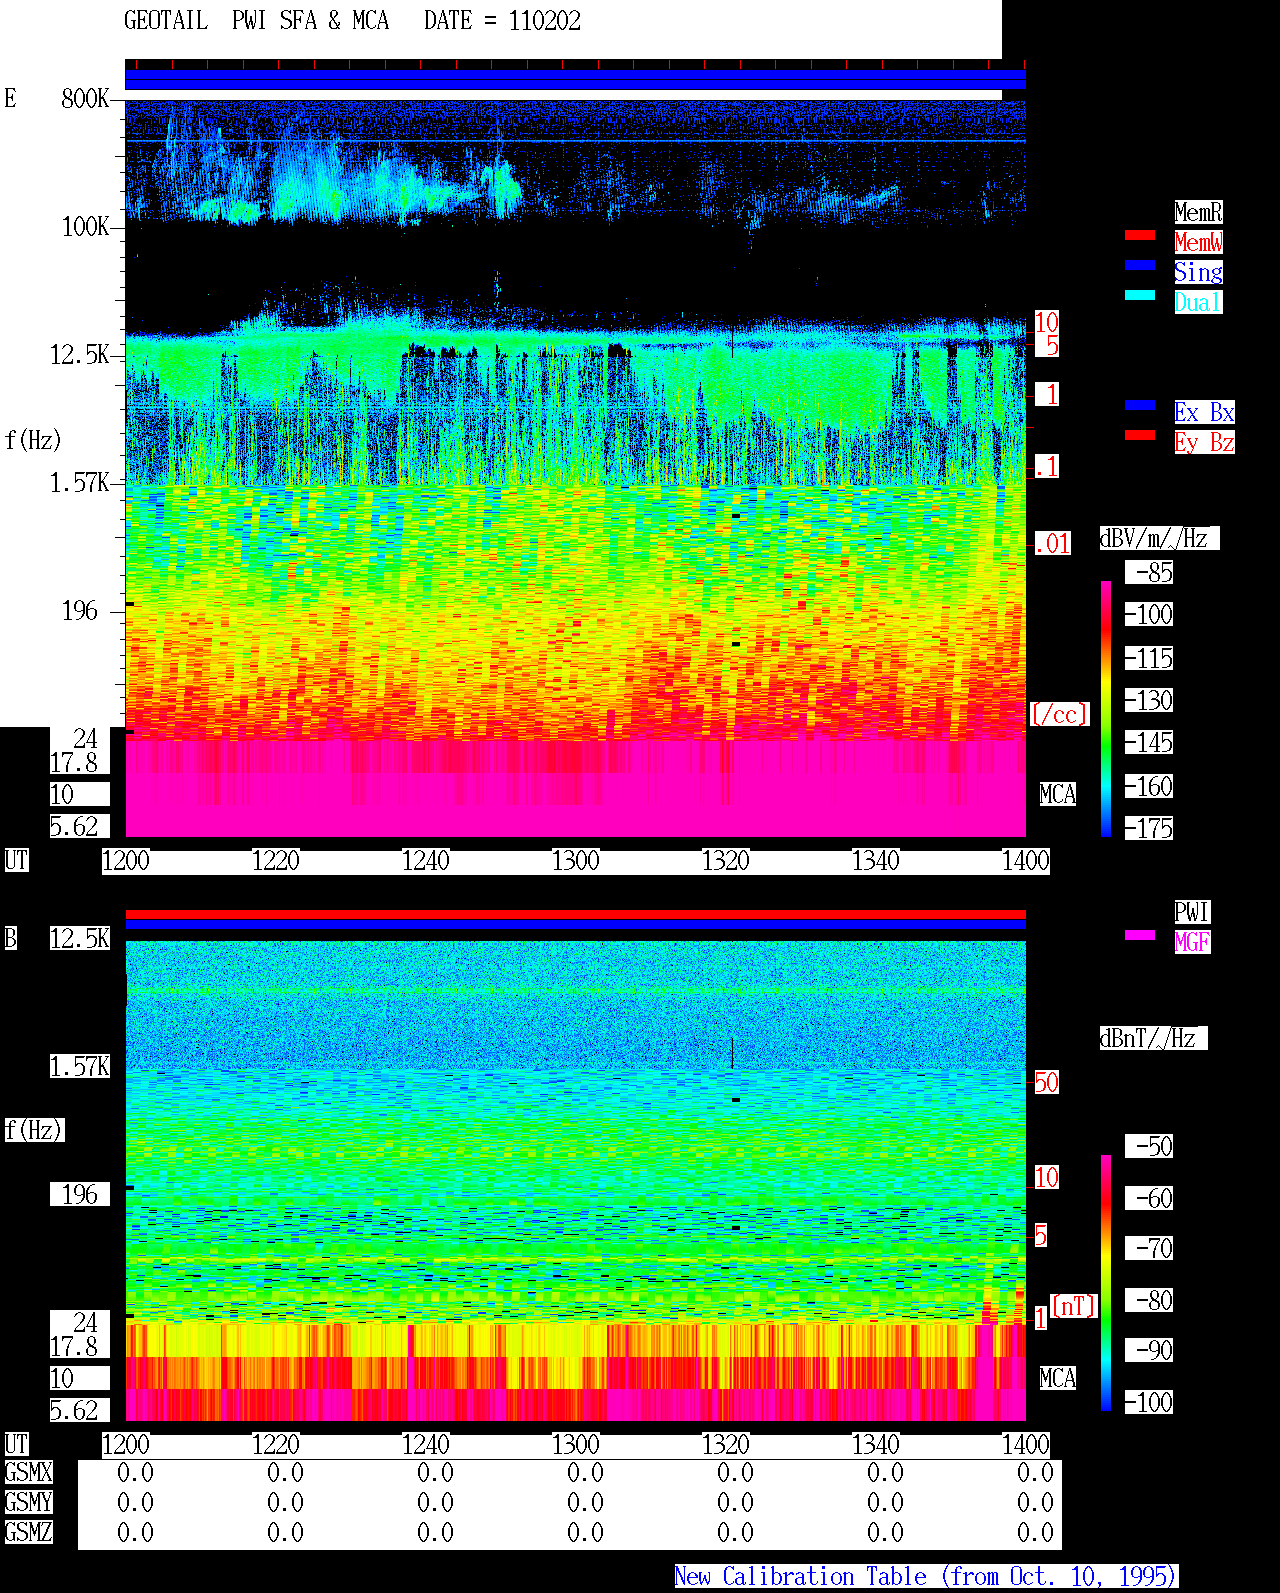
Task: Select the magenta MGF legend swatch
Action: (1140, 935)
